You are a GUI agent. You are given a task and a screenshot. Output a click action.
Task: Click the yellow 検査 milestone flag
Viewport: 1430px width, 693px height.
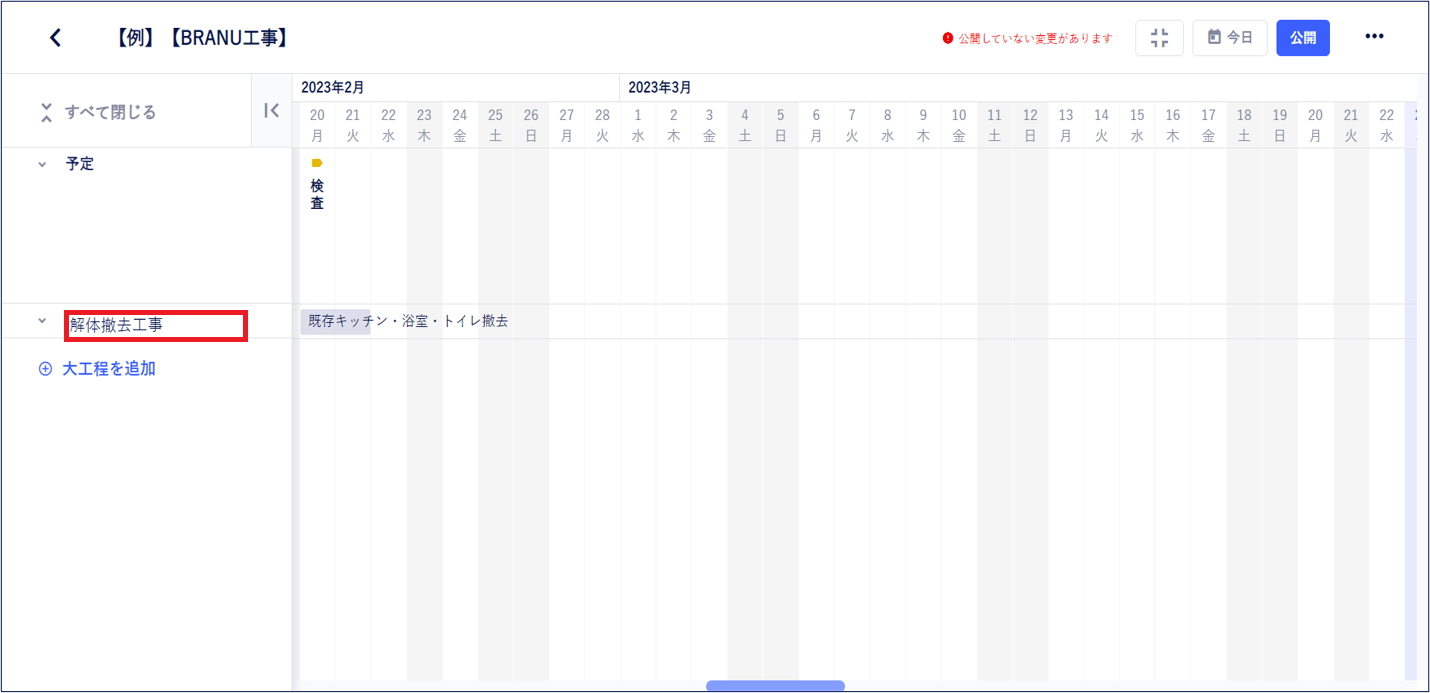[x=317, y=163]
